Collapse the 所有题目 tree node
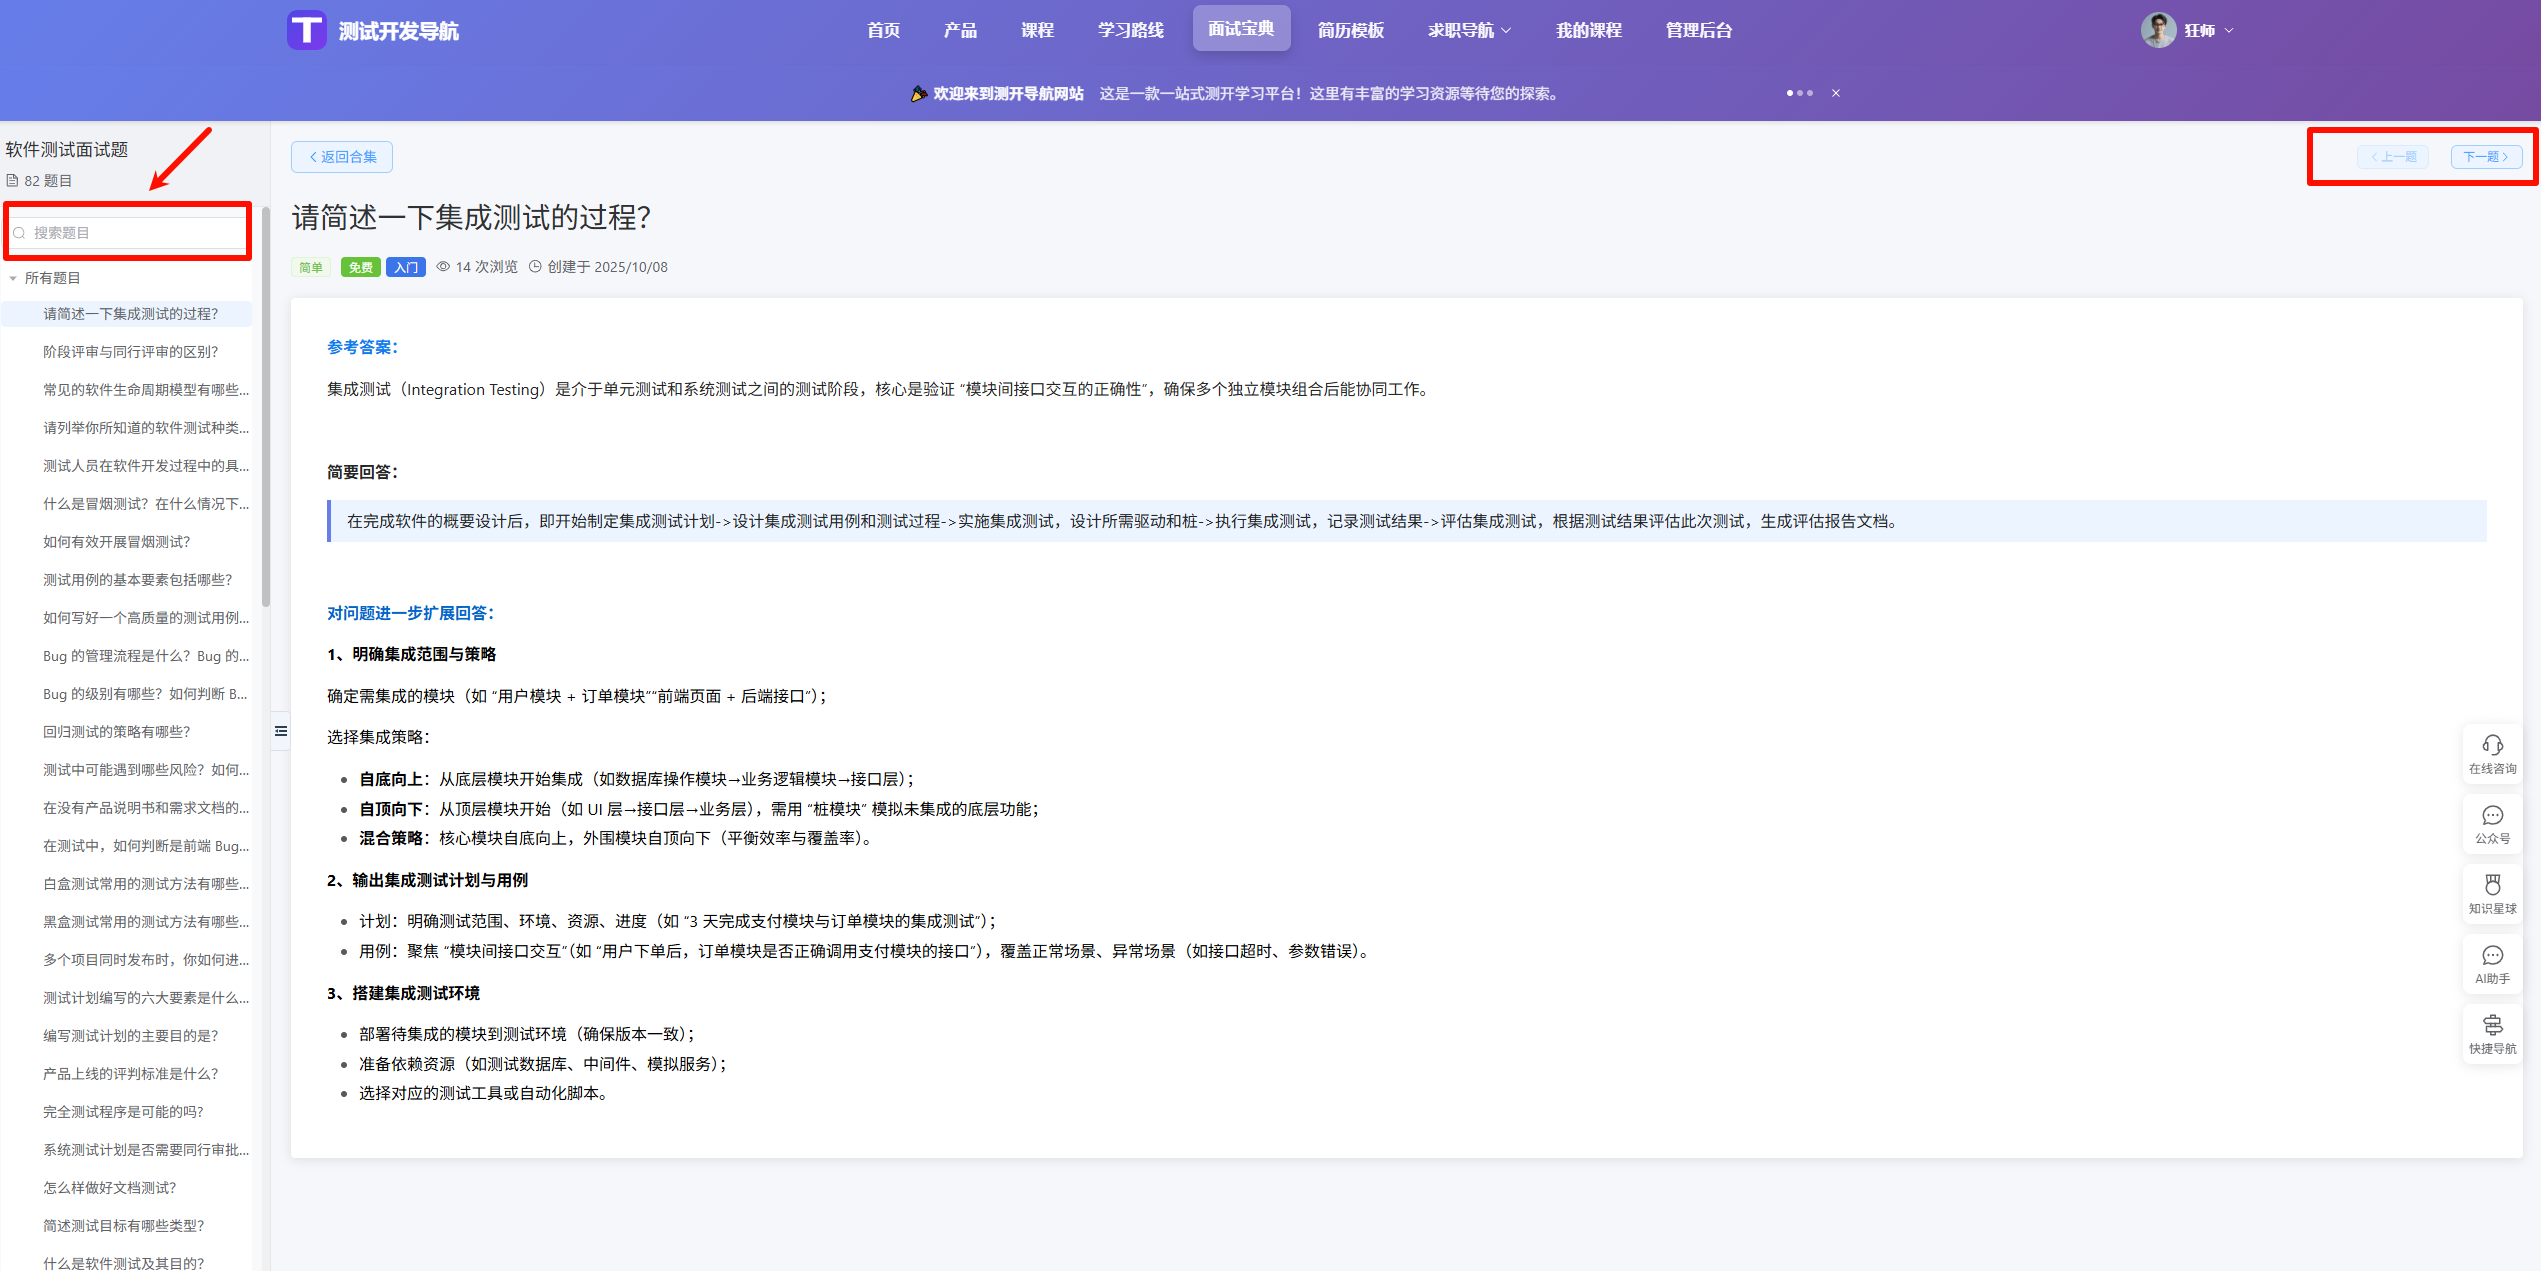 [13, 279]
